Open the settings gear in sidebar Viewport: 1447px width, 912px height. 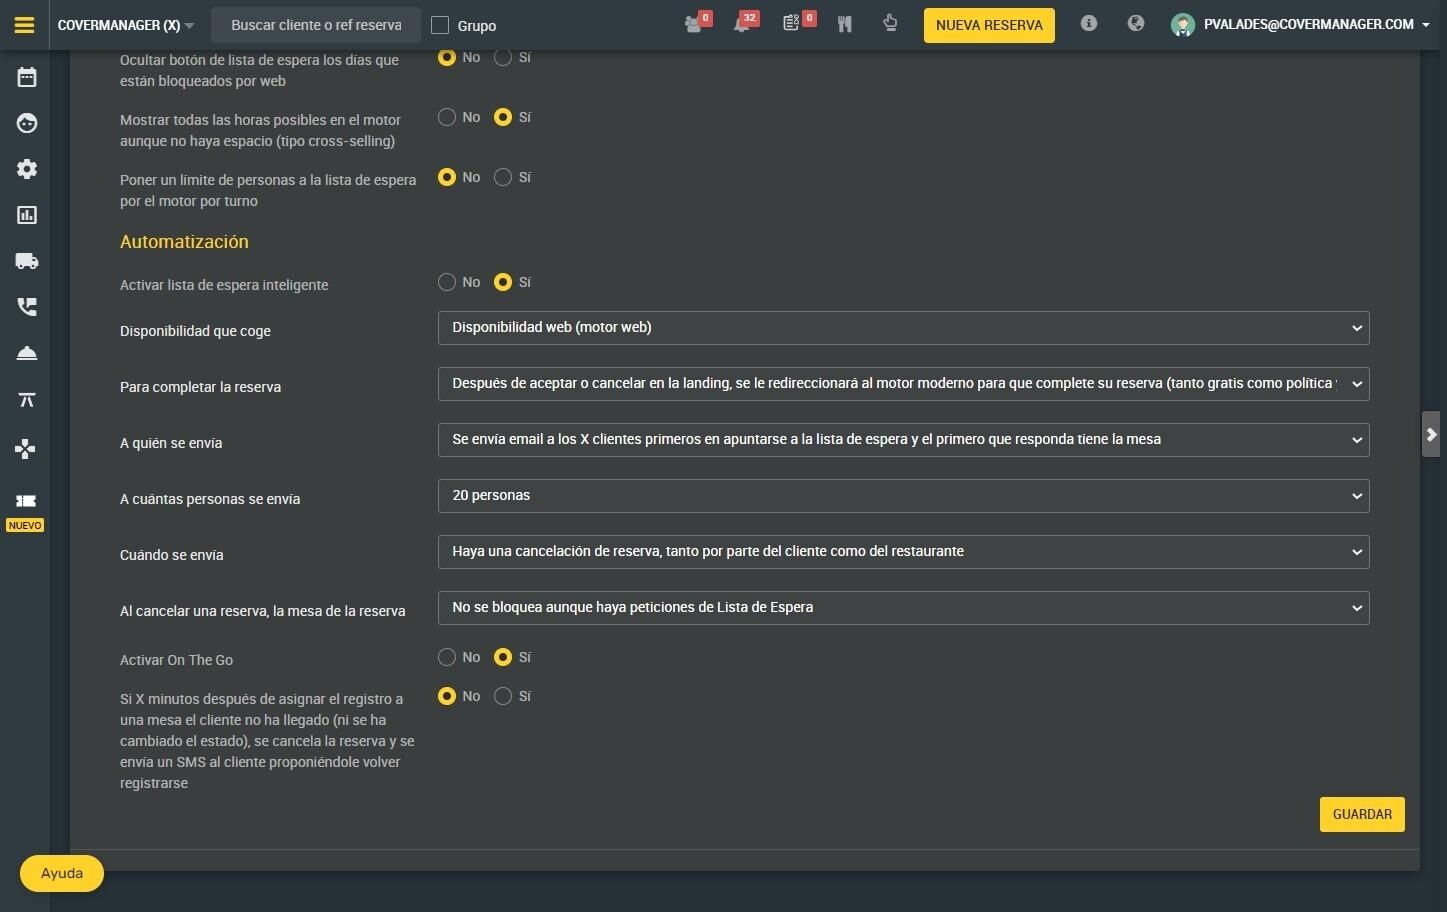click(x=27, y=169)
